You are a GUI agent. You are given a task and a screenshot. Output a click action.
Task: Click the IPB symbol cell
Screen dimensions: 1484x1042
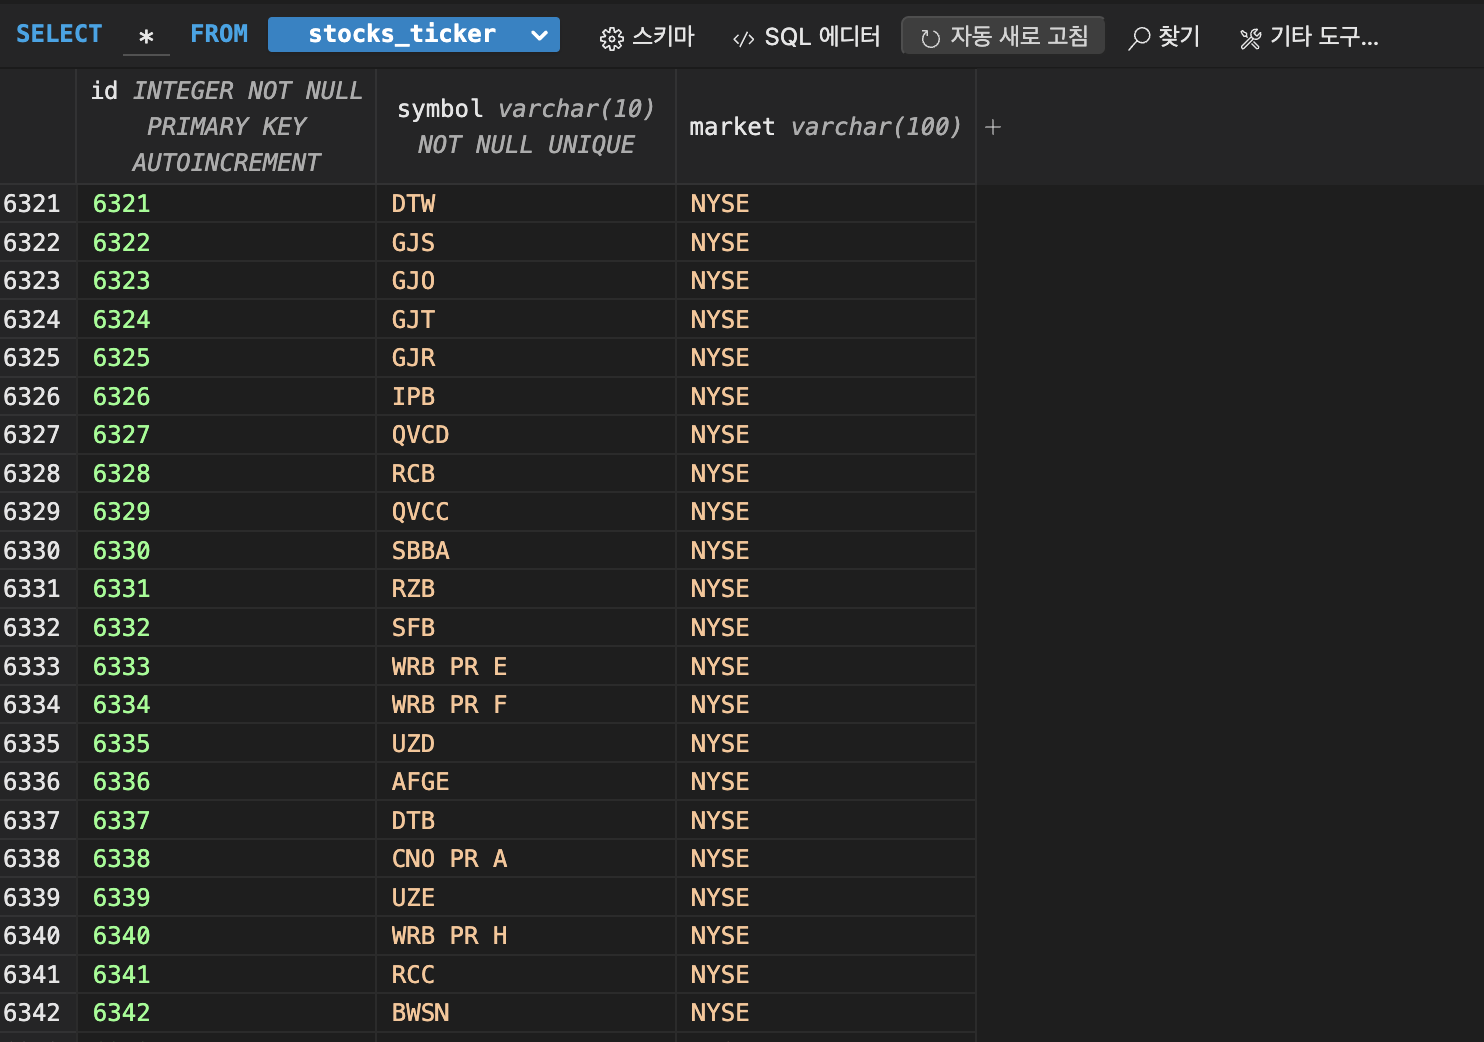[526, 397]
